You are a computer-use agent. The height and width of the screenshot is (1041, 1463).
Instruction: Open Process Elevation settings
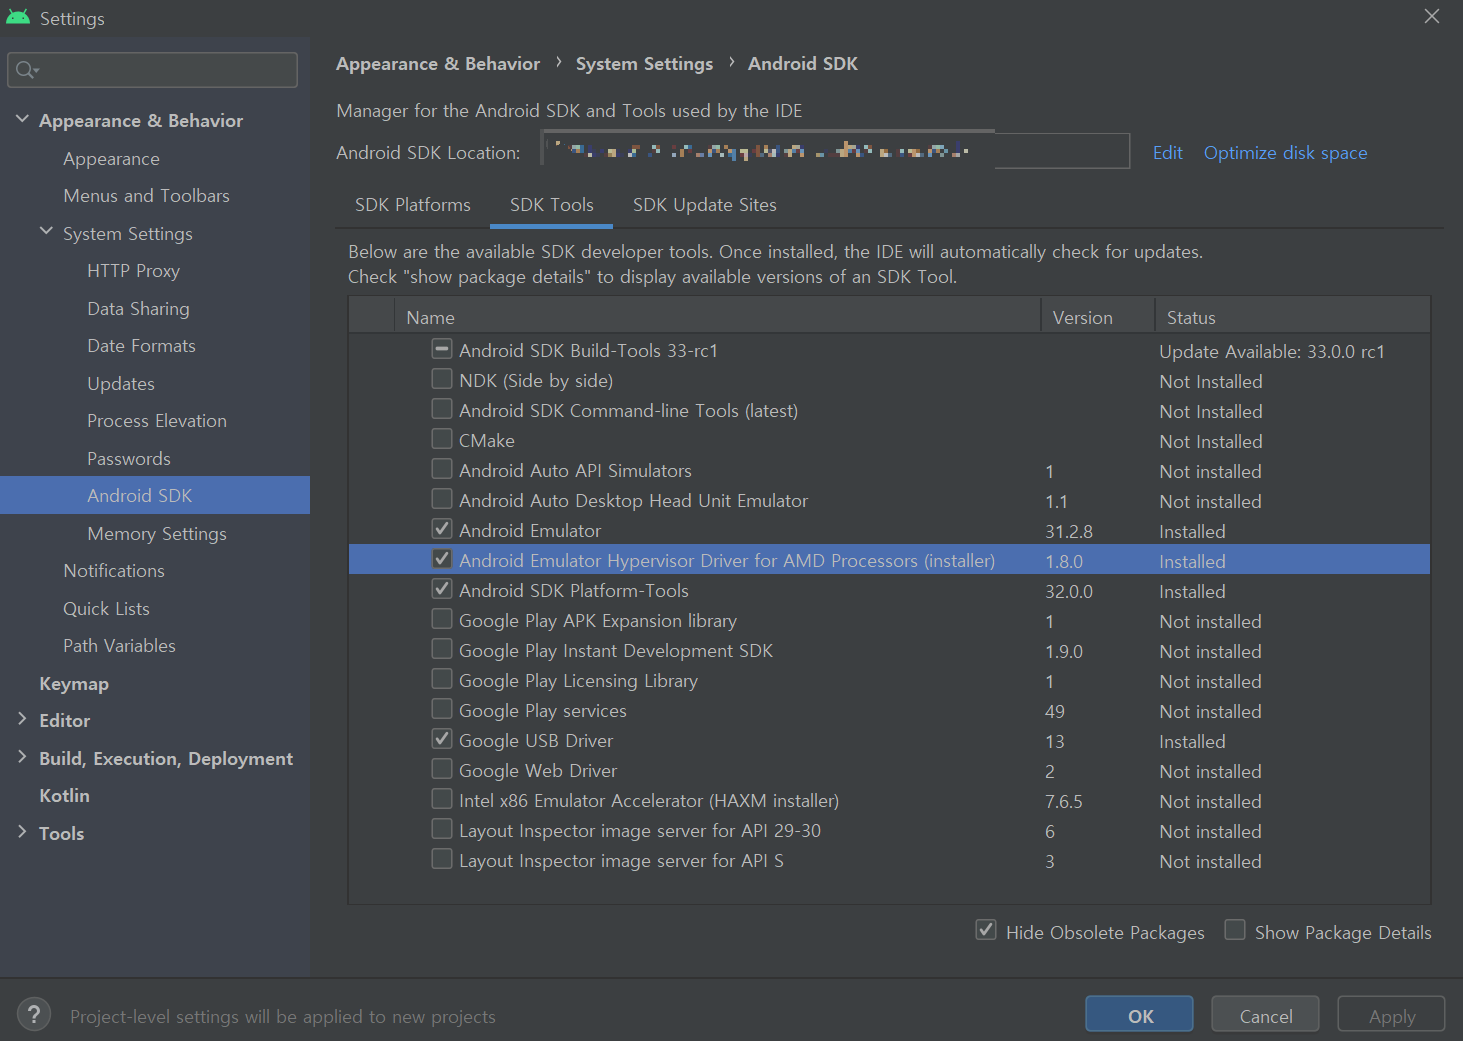(x=155, y=421)
